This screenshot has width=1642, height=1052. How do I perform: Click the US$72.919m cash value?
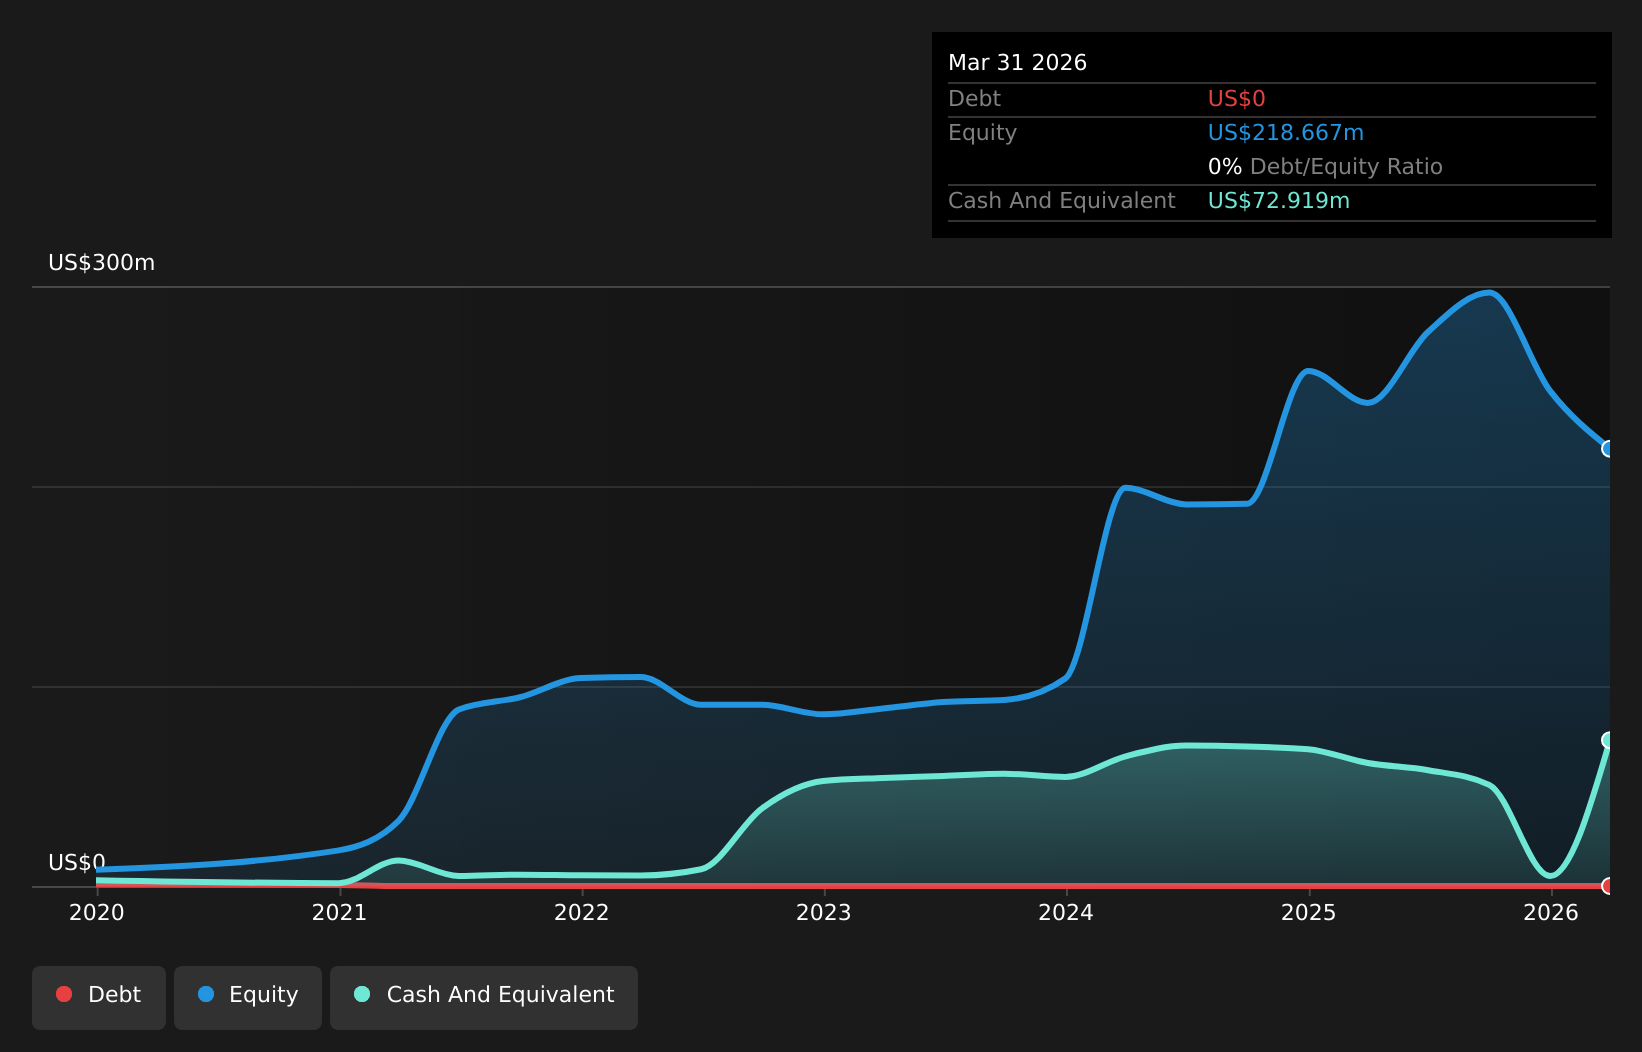pyautogui.click(x=1279, y=201)
